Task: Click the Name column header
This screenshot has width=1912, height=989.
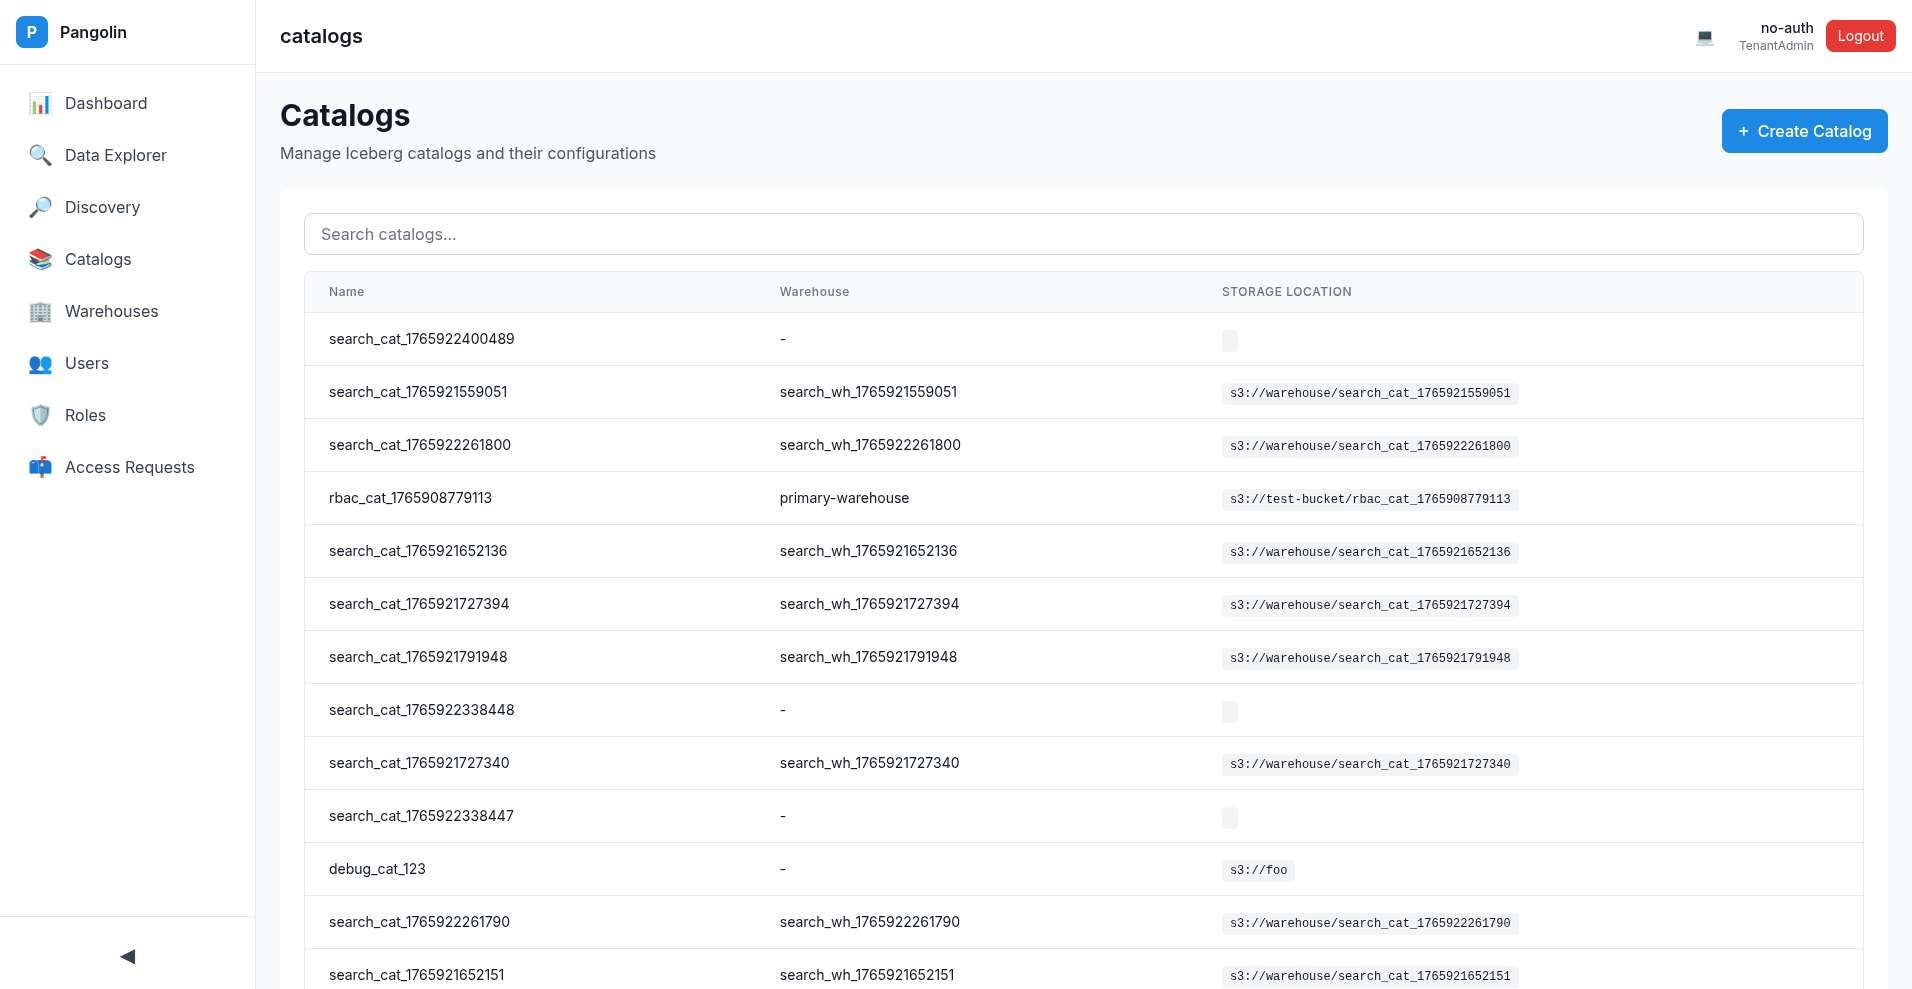Action: [x=346, y=292]
